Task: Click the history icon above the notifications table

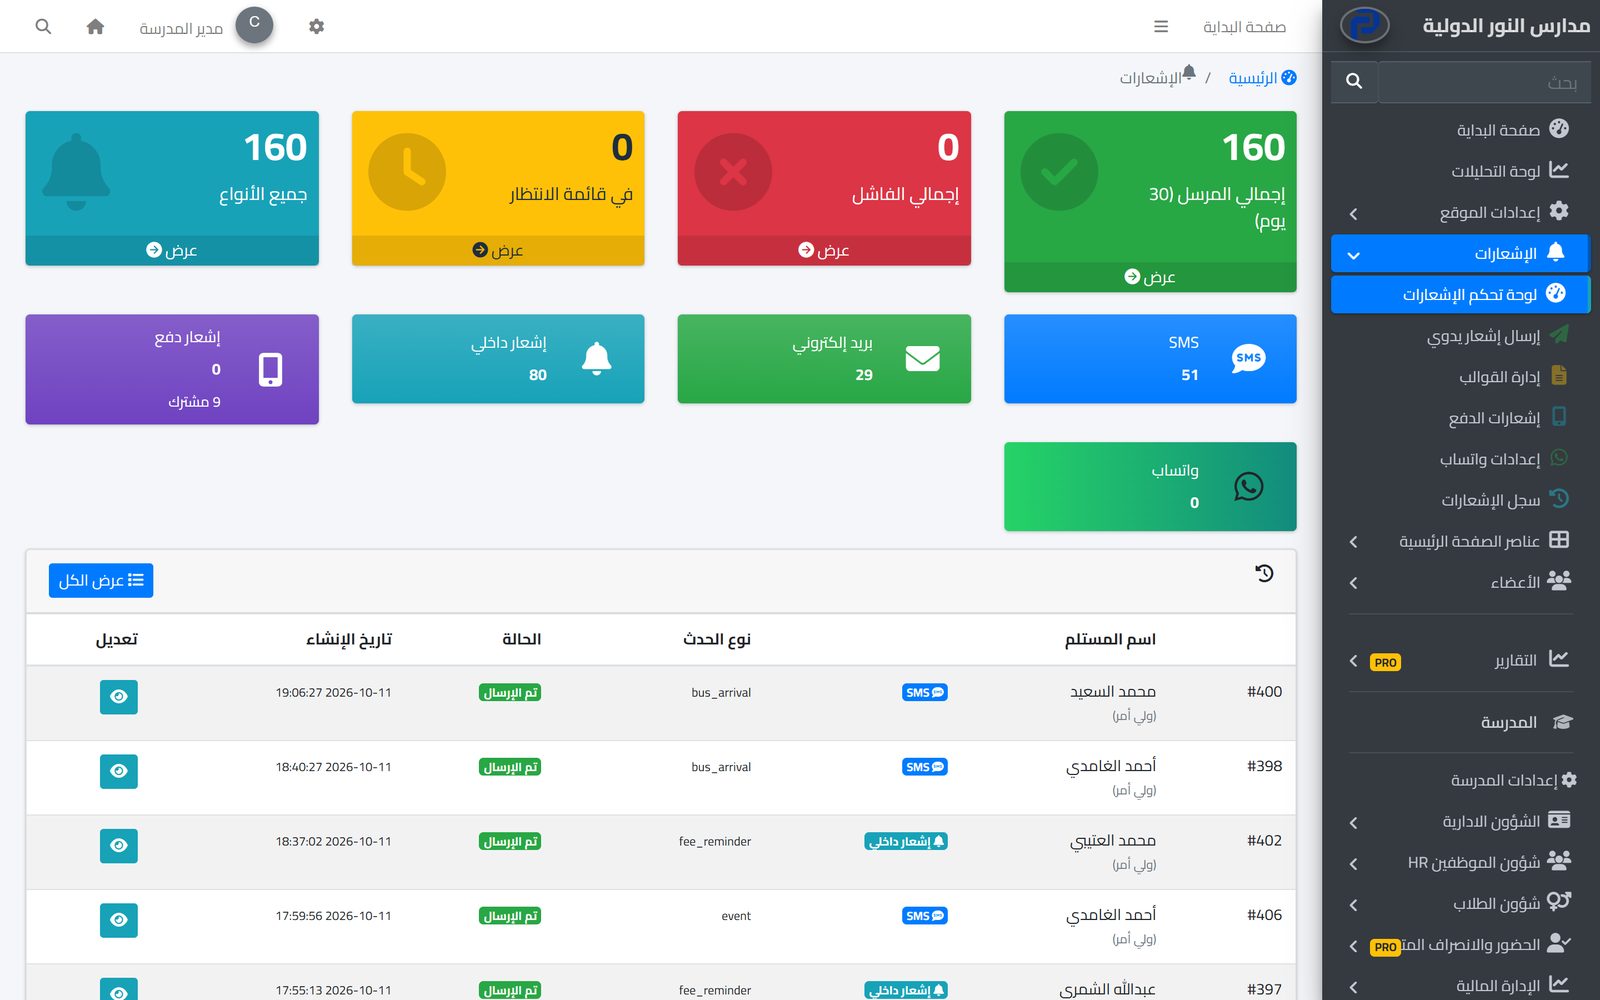Action: coord(1264,574)
